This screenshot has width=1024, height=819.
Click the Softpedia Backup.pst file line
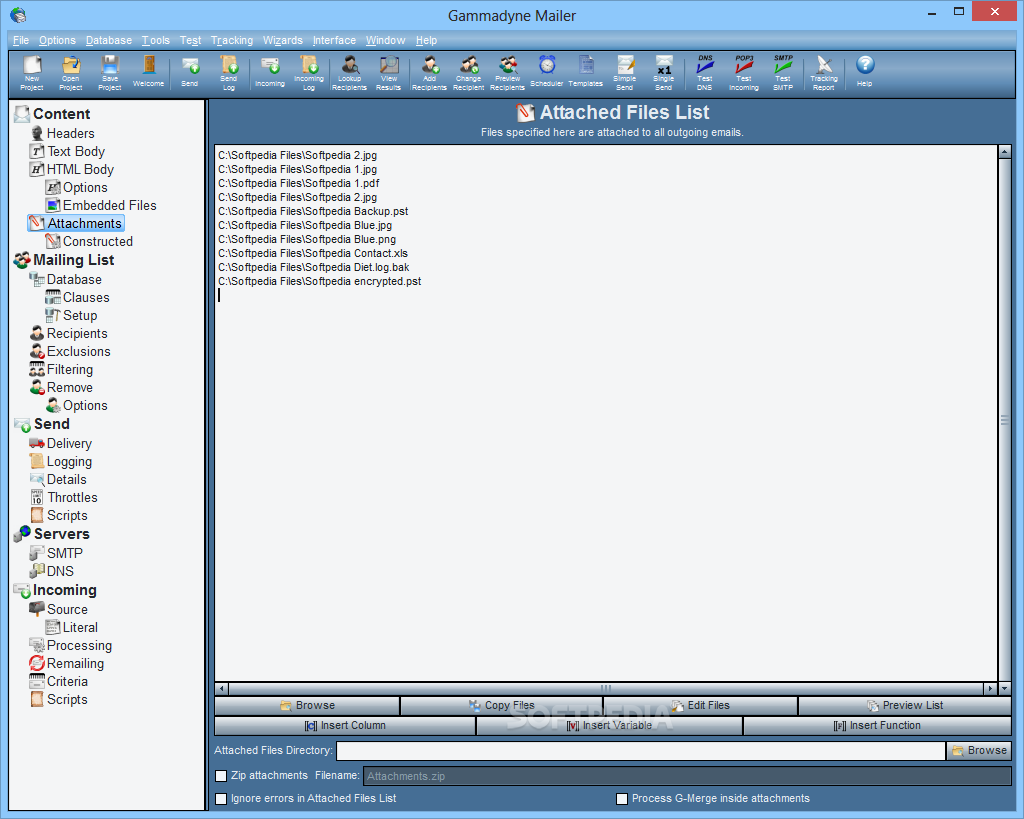[x=313, y=212]
